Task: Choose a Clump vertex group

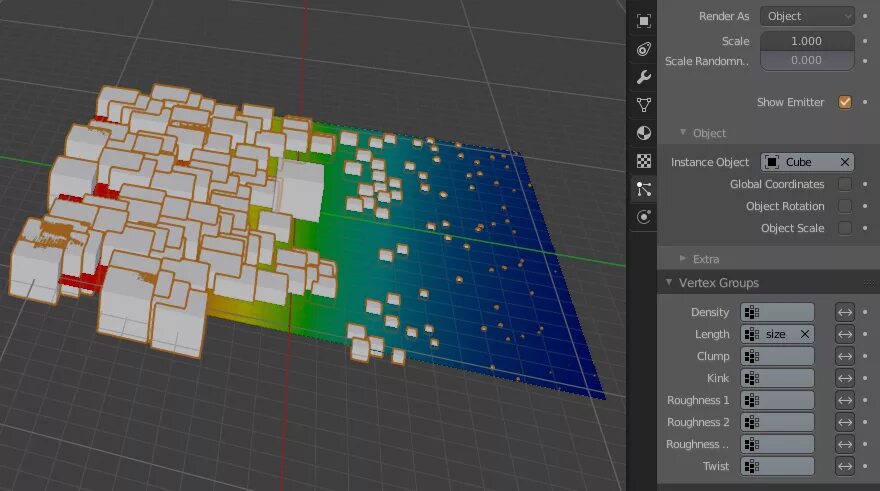Action: tap(777, 356)
